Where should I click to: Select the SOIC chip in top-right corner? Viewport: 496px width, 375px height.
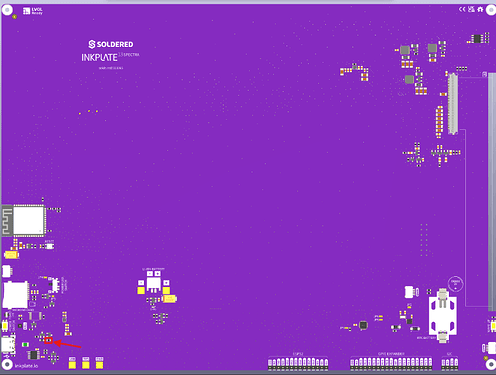478,39
